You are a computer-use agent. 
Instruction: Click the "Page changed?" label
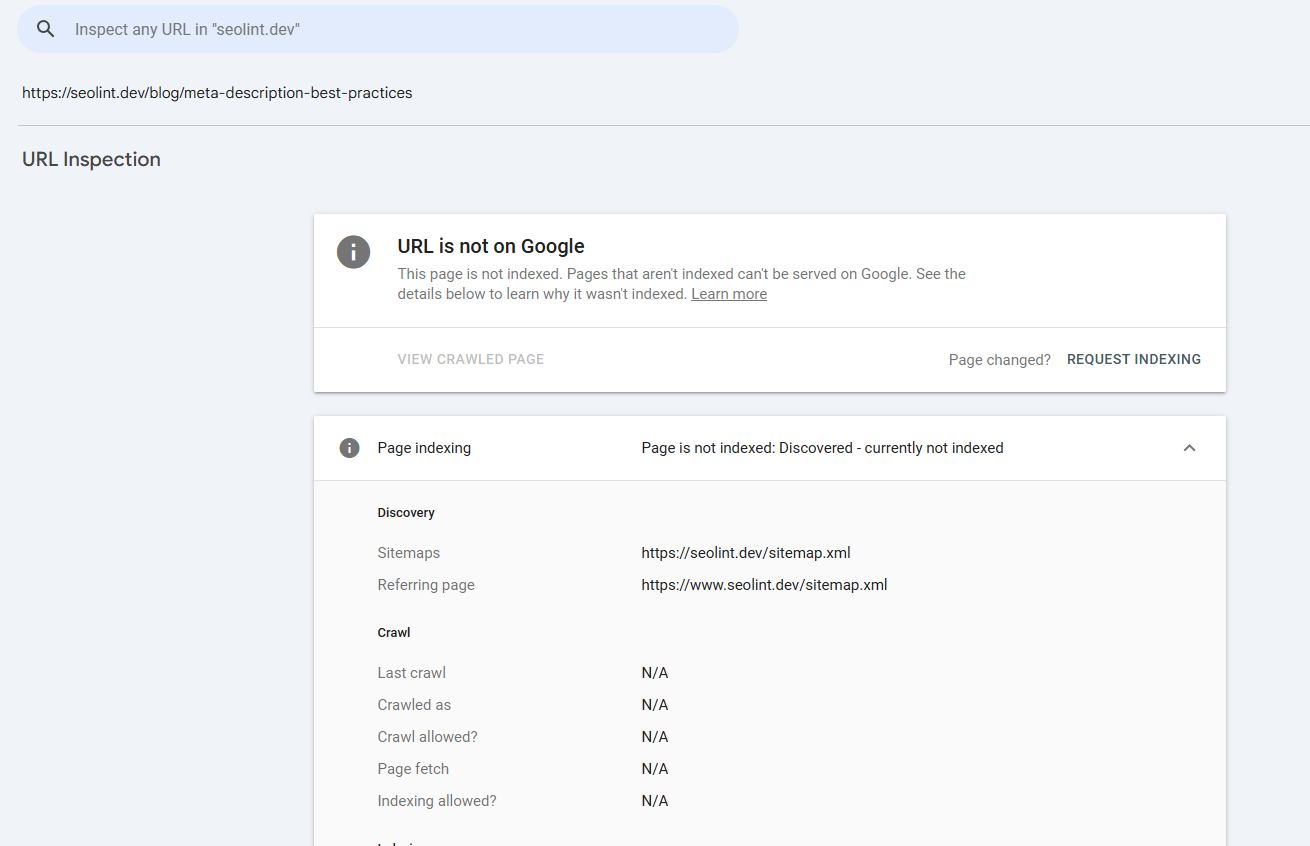999,359
